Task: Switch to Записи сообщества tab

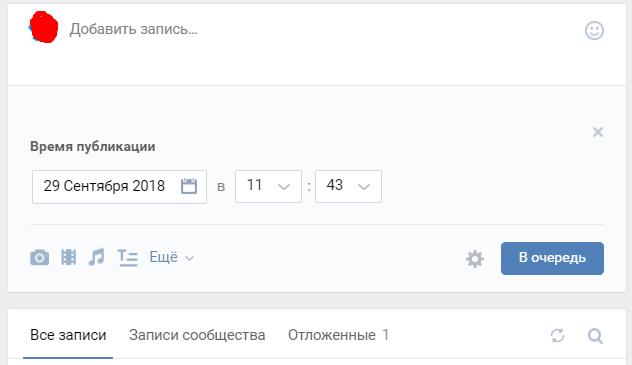Action: pyautogui.click(x=197, y=335)
